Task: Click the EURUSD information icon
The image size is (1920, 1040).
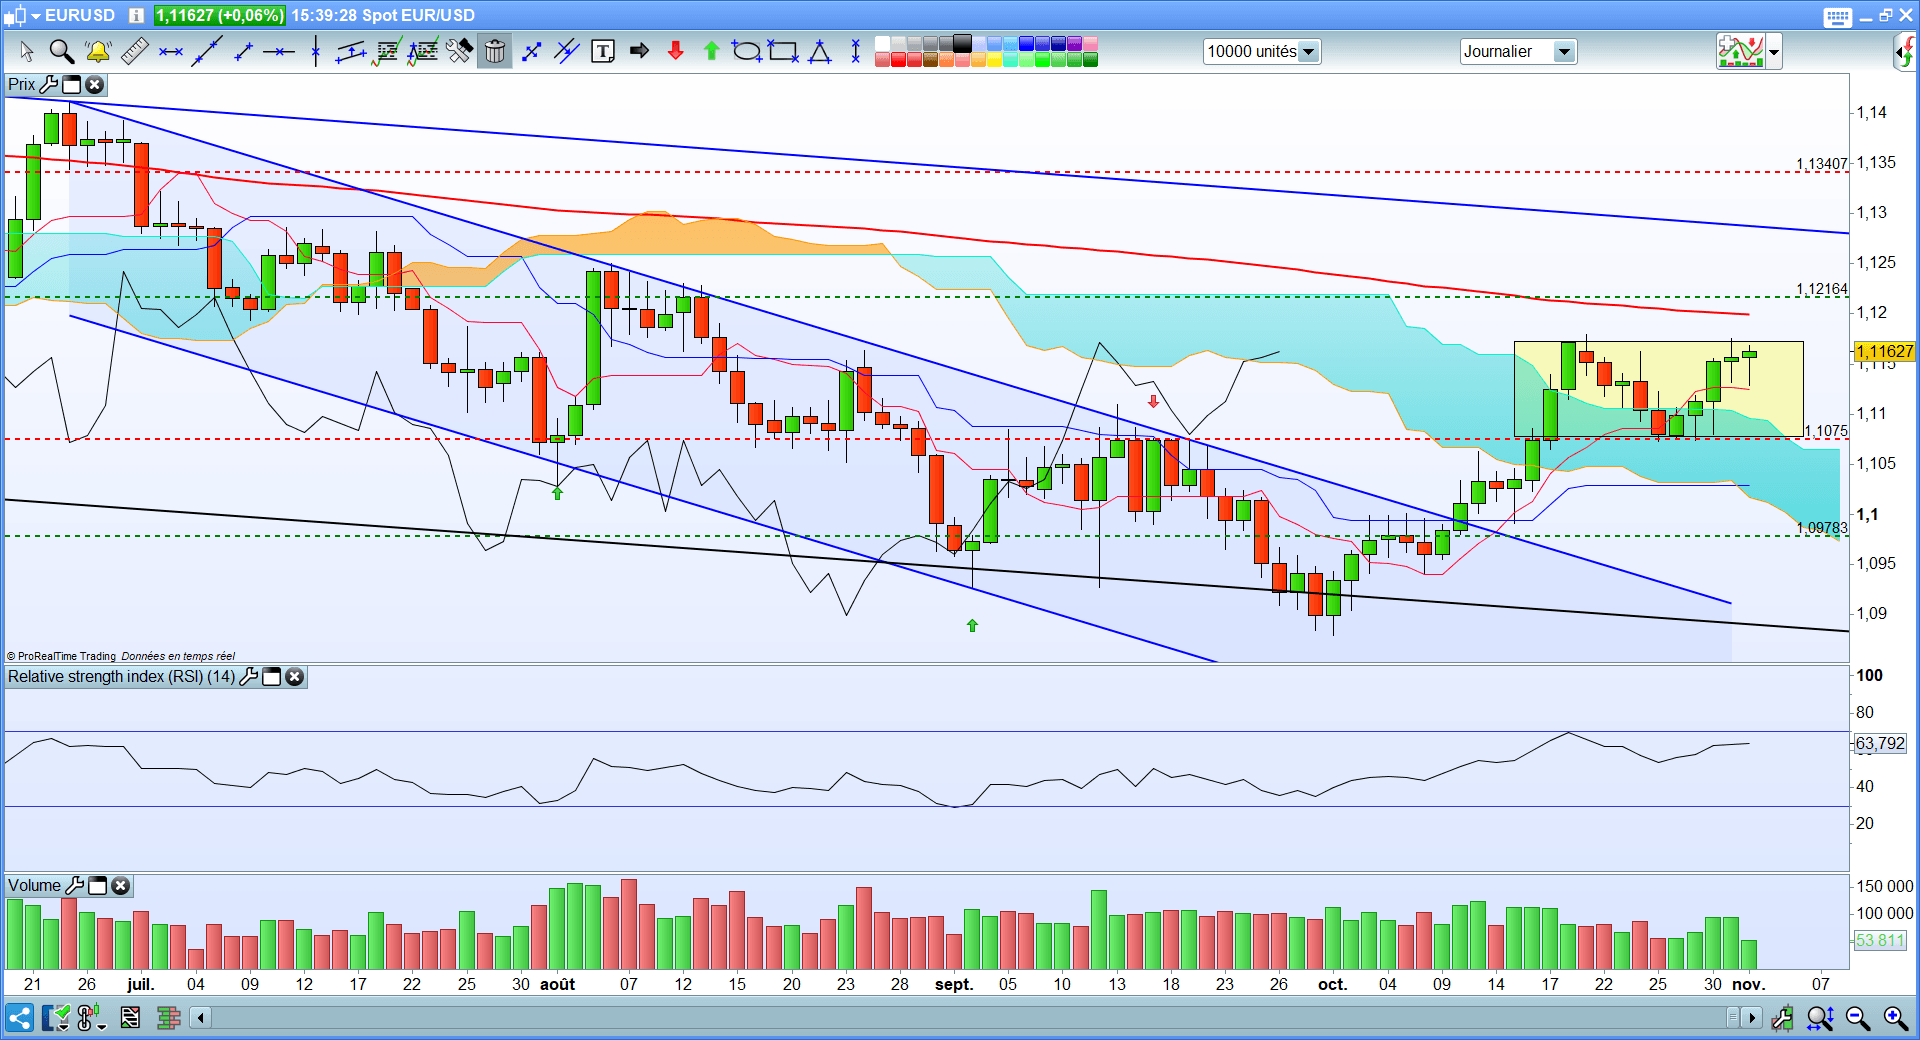Action: [x=136, y=15]
